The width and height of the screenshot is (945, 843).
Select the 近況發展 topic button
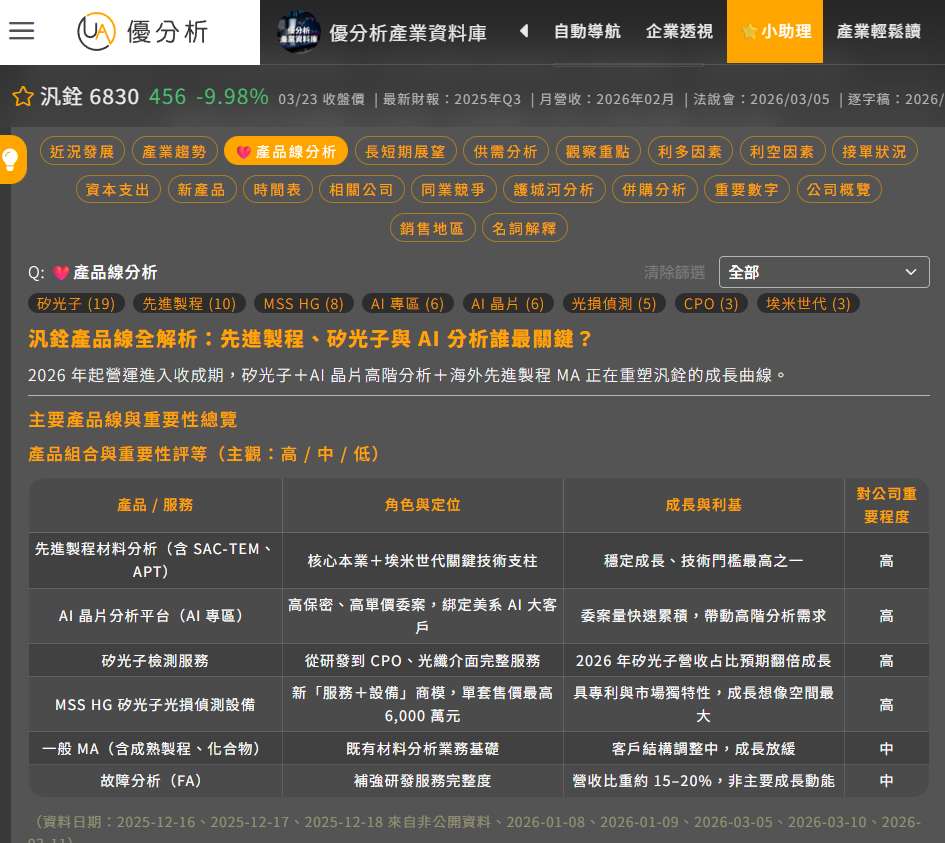point(82,151)
